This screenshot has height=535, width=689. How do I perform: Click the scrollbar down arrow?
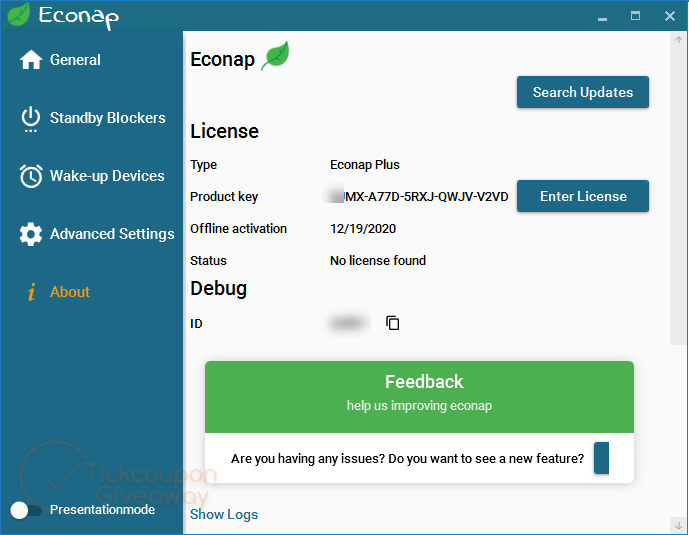pyautogui.click(x=678, y=525)
